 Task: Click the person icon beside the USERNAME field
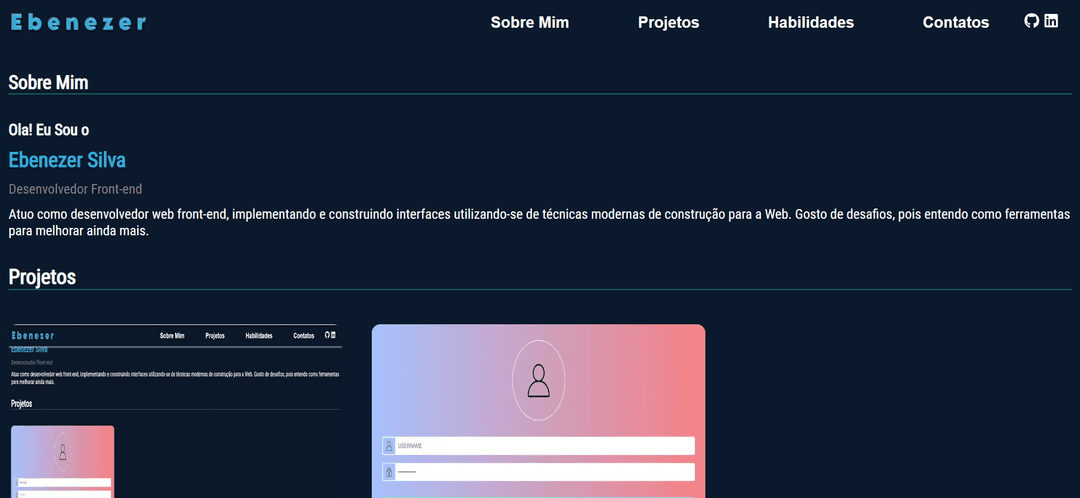pos(389,446)
